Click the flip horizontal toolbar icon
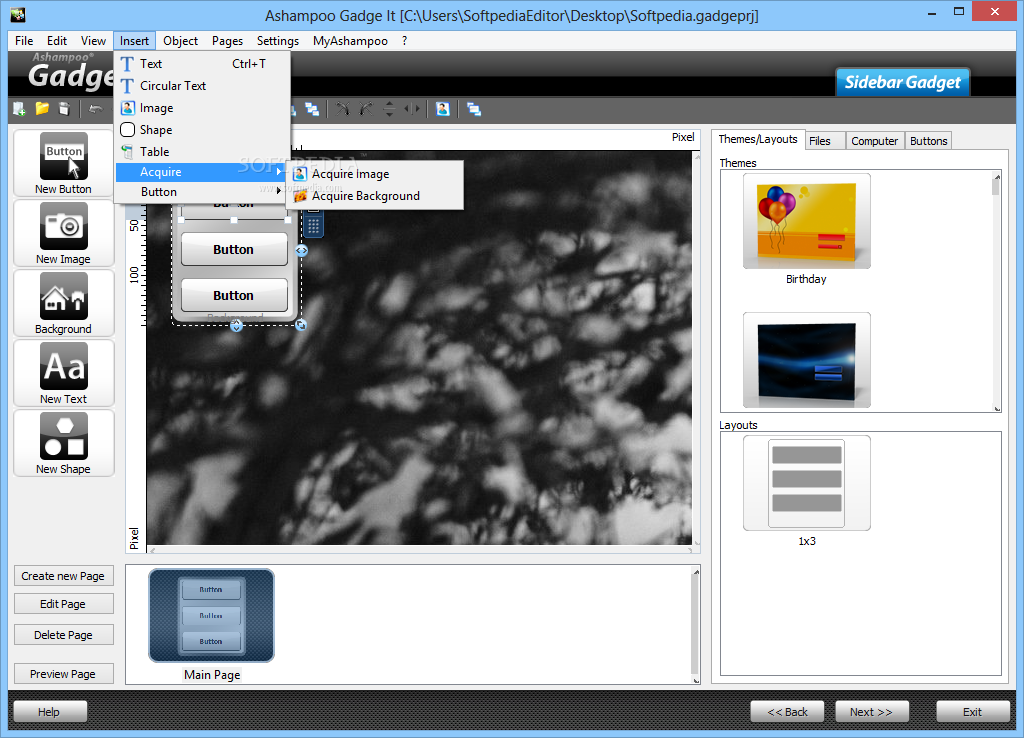Viewport: 1024px width, 738px height. tap(411, 109)
